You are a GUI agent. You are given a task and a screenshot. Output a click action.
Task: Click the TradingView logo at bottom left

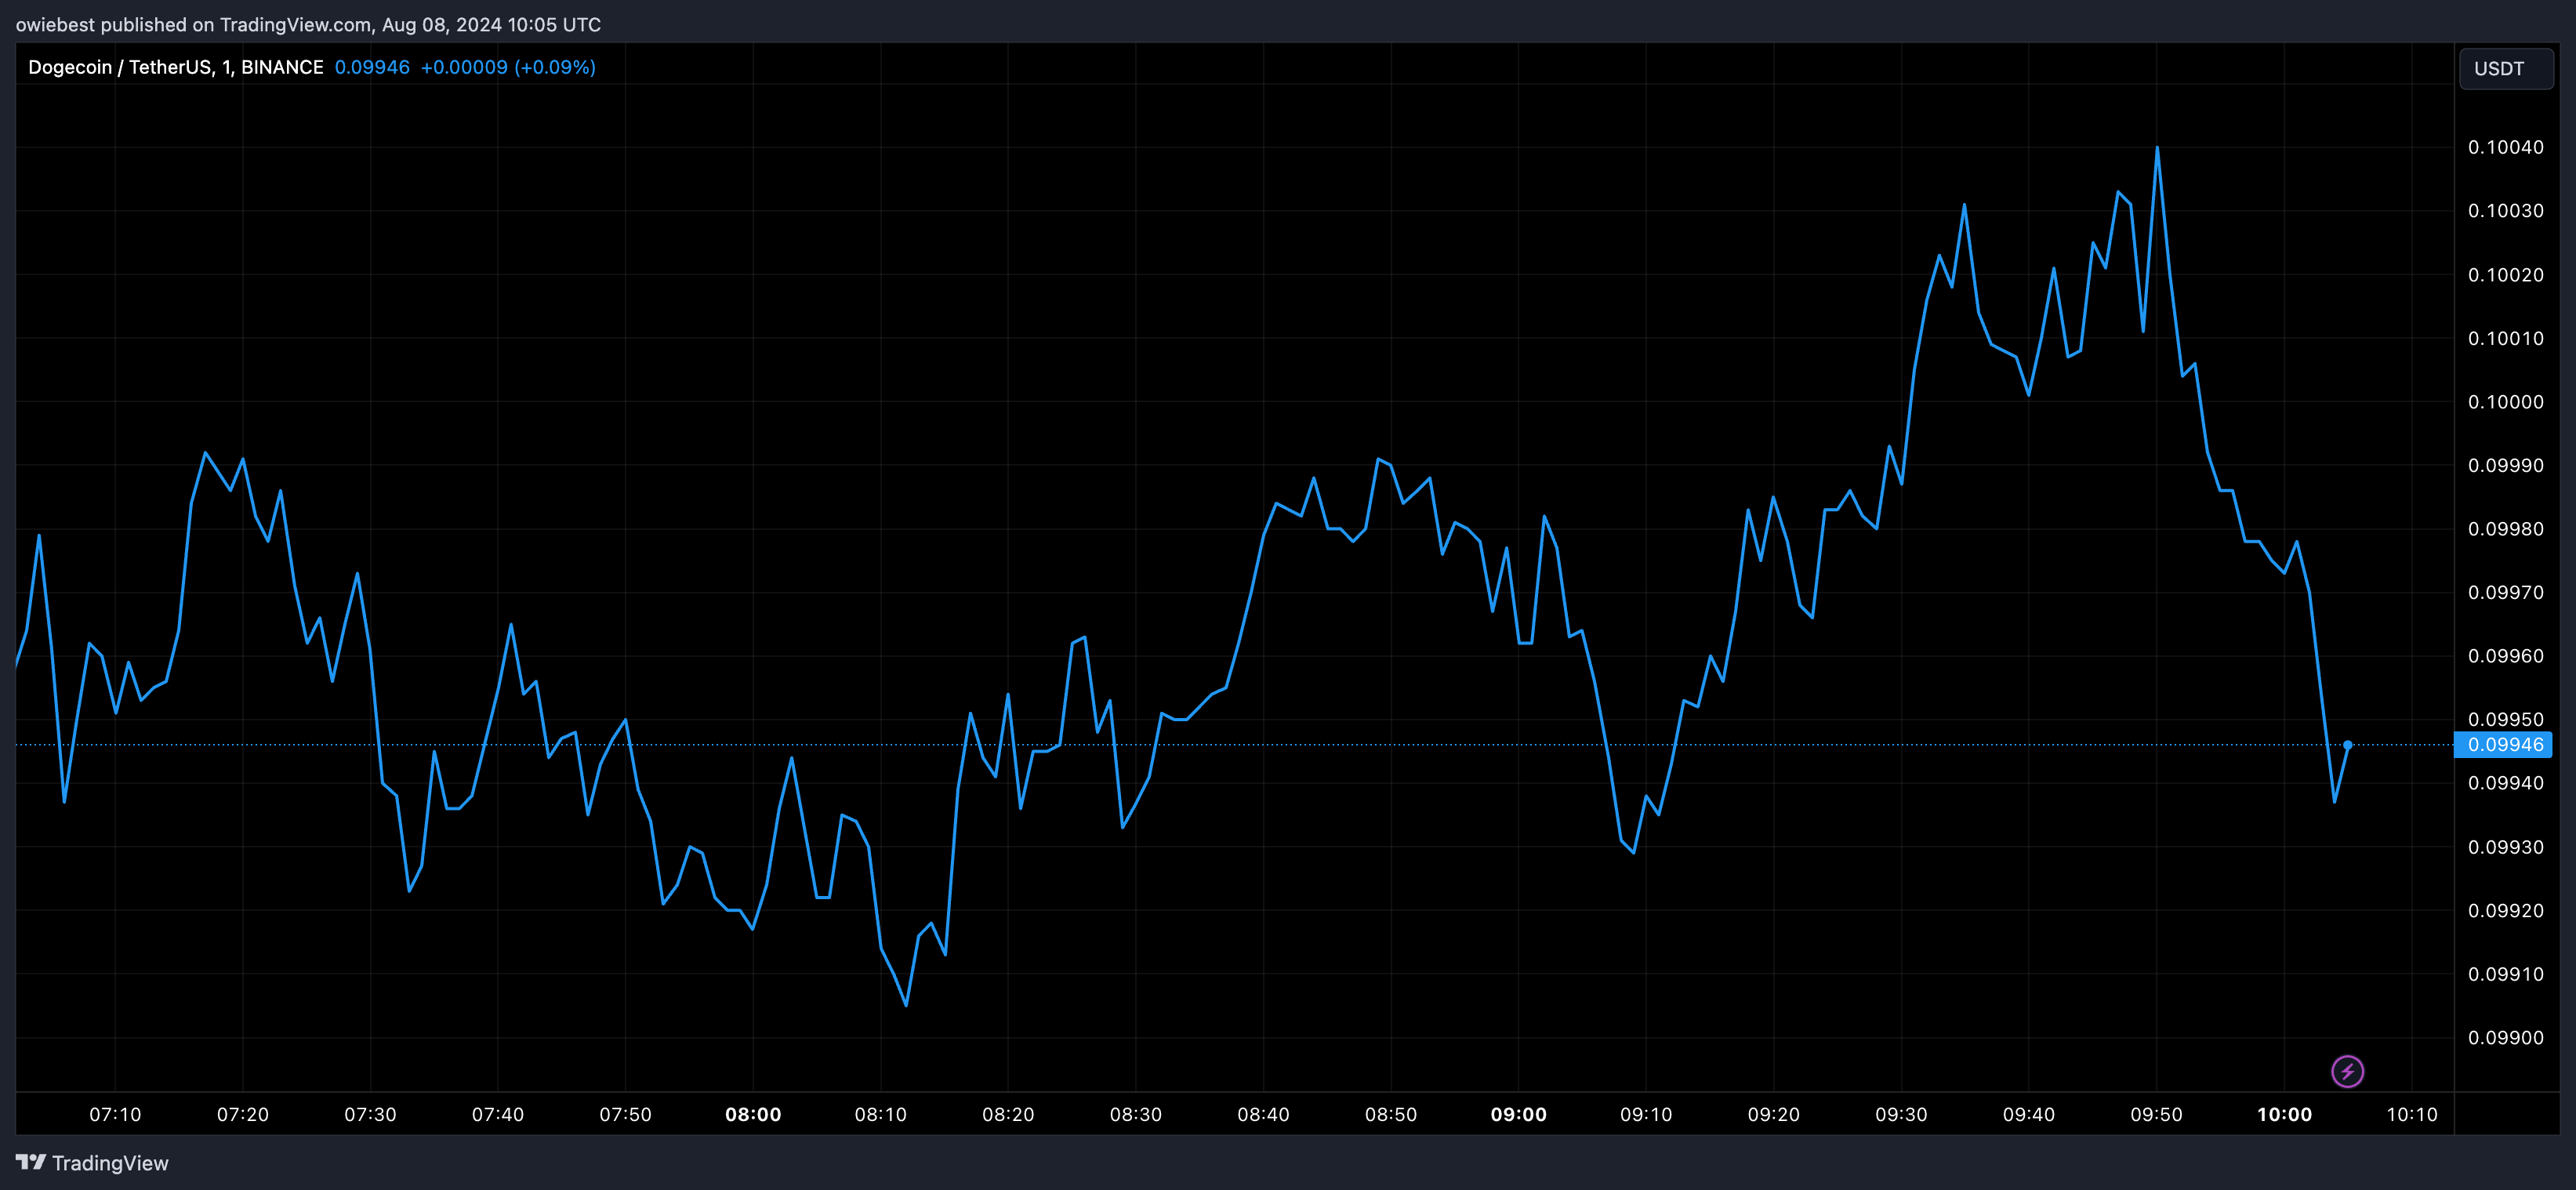(x=92, y=1163)
